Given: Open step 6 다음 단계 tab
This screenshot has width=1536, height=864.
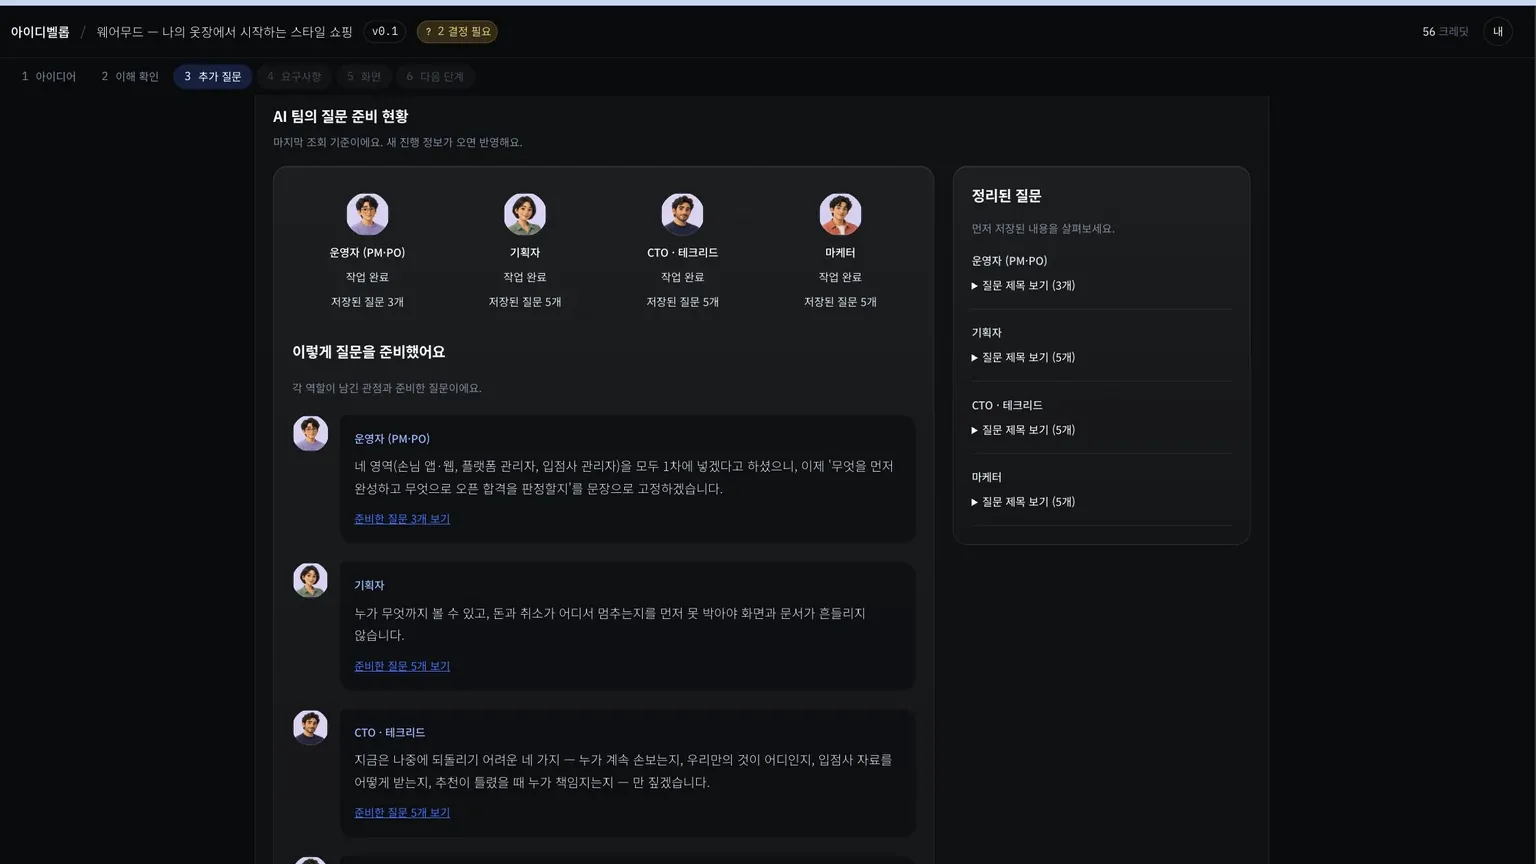Looking at the screenshot, I should (x=435, y=77).
